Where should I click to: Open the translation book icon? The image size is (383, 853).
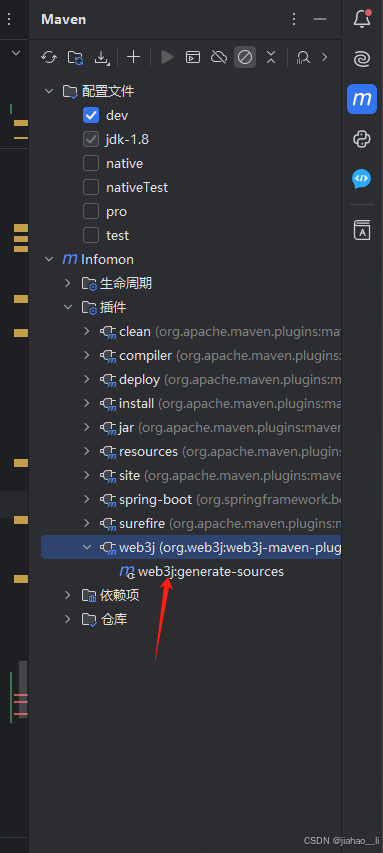click(x=362, y=230)
